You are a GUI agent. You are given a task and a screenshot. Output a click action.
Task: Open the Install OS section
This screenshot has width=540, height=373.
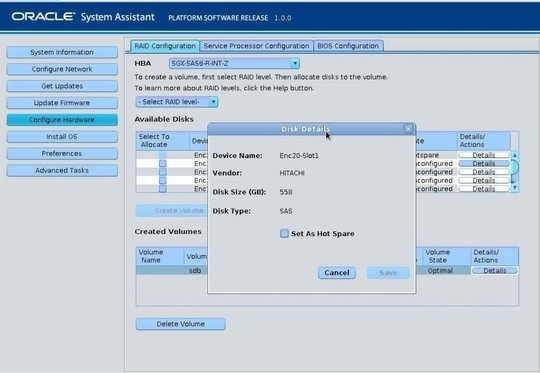click(62, 137)
